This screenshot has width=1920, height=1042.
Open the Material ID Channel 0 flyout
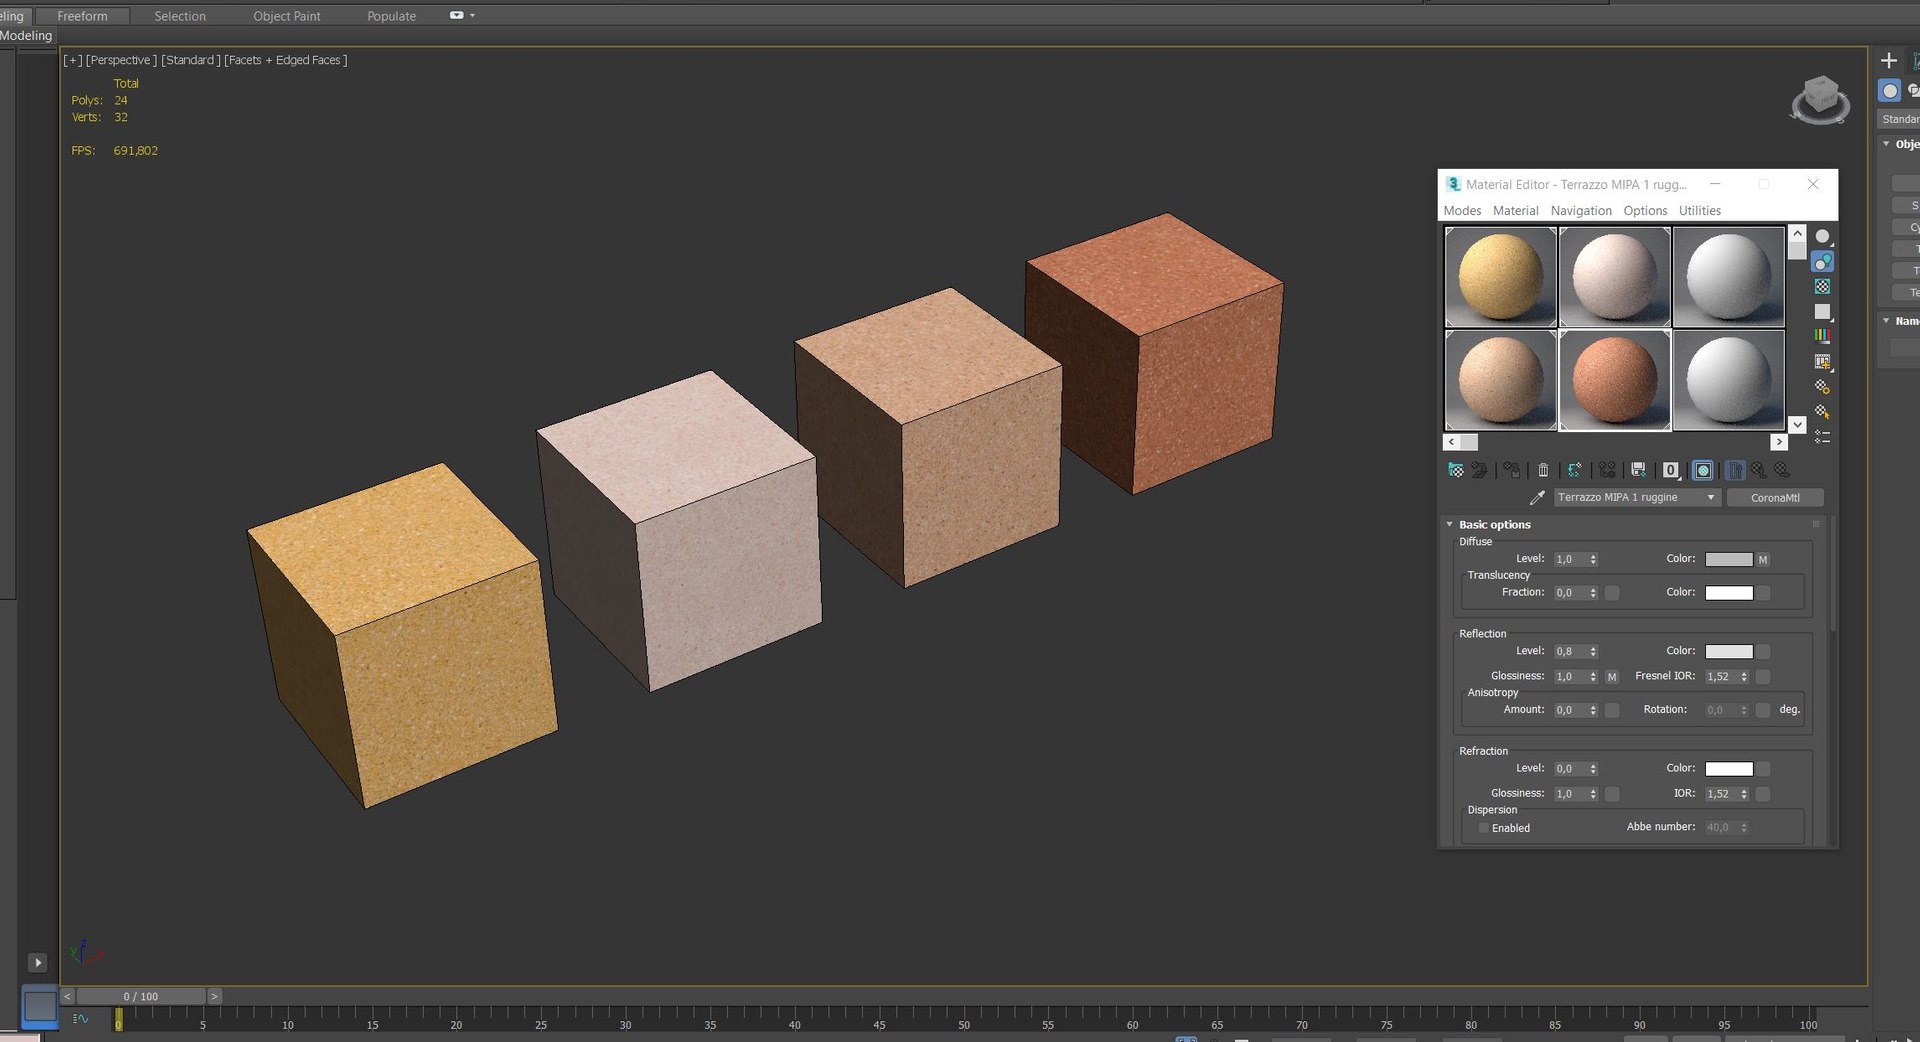coord(1671,470)
